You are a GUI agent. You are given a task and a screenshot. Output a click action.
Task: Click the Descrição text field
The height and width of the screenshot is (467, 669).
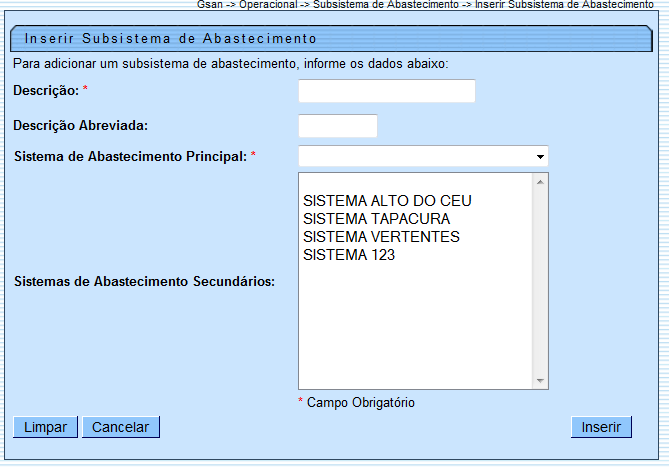(386, 91)
